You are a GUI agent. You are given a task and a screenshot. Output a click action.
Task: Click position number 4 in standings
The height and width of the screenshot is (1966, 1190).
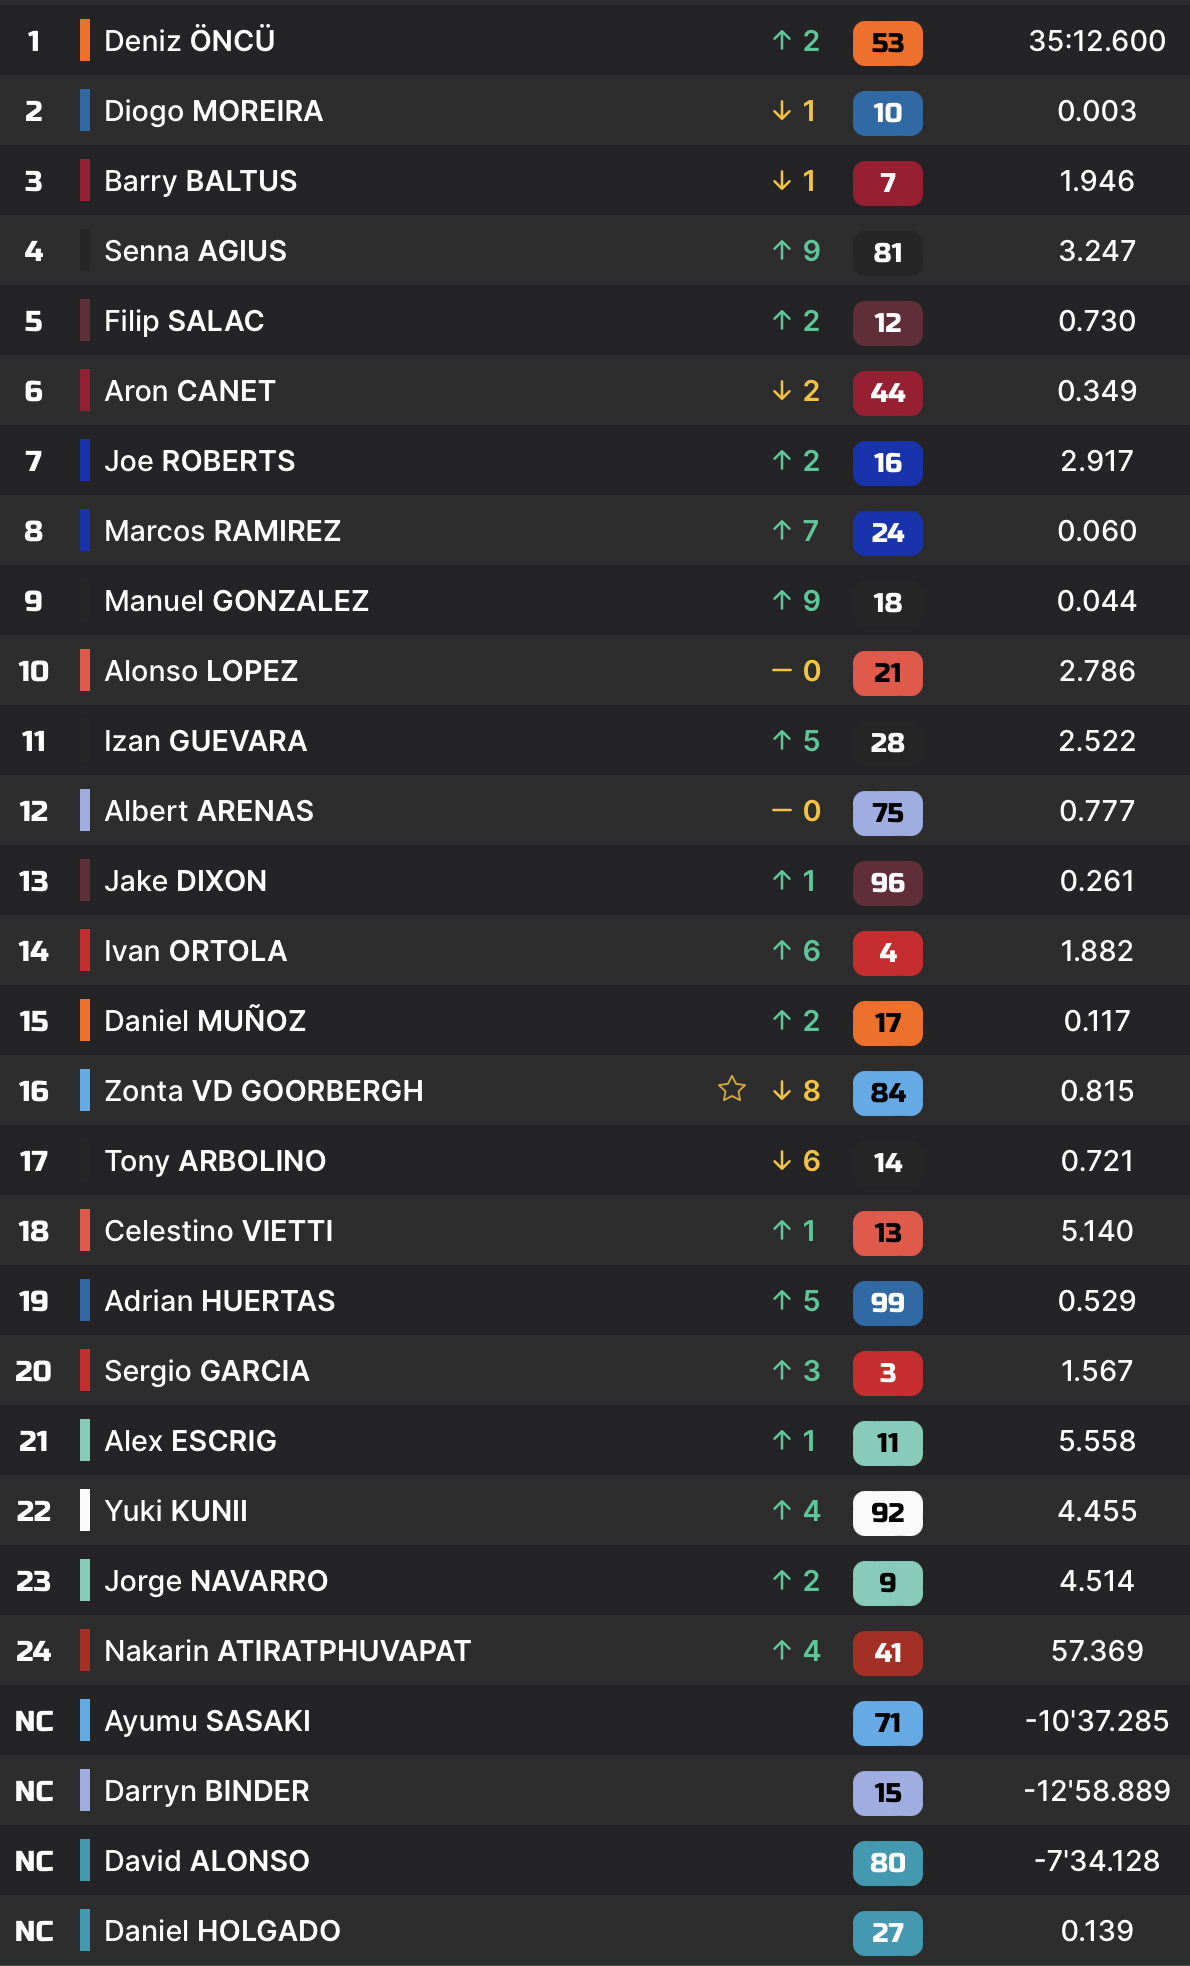tap(34, 251)
